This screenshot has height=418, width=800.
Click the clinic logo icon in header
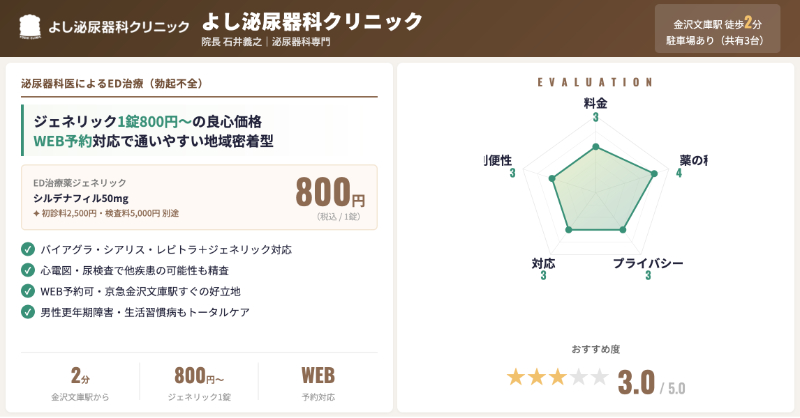pos(30,27)
